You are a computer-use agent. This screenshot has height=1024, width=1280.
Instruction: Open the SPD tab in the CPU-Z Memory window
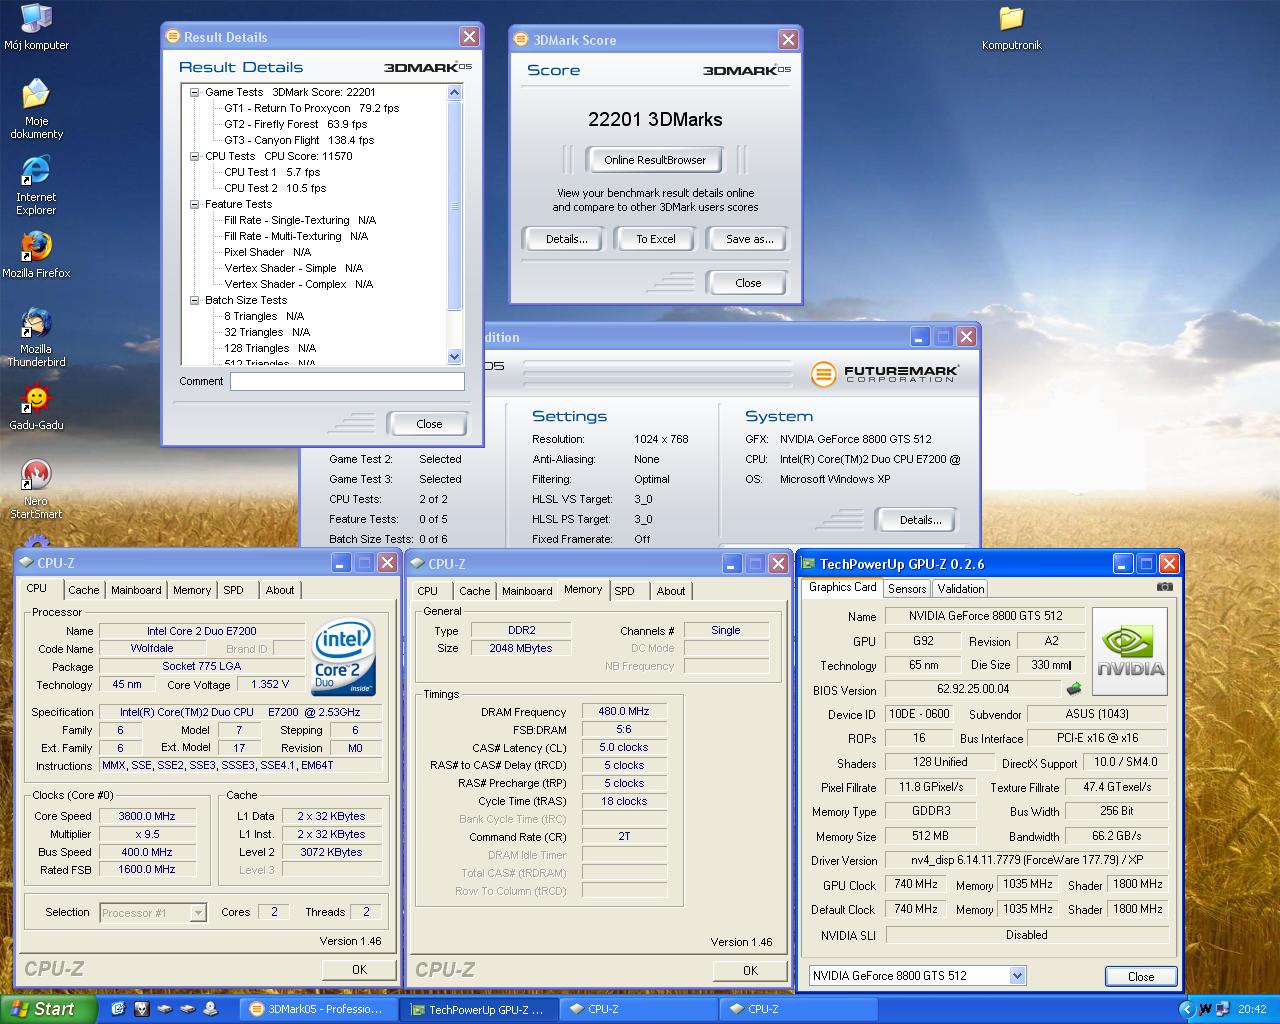[x=625, y=591]
